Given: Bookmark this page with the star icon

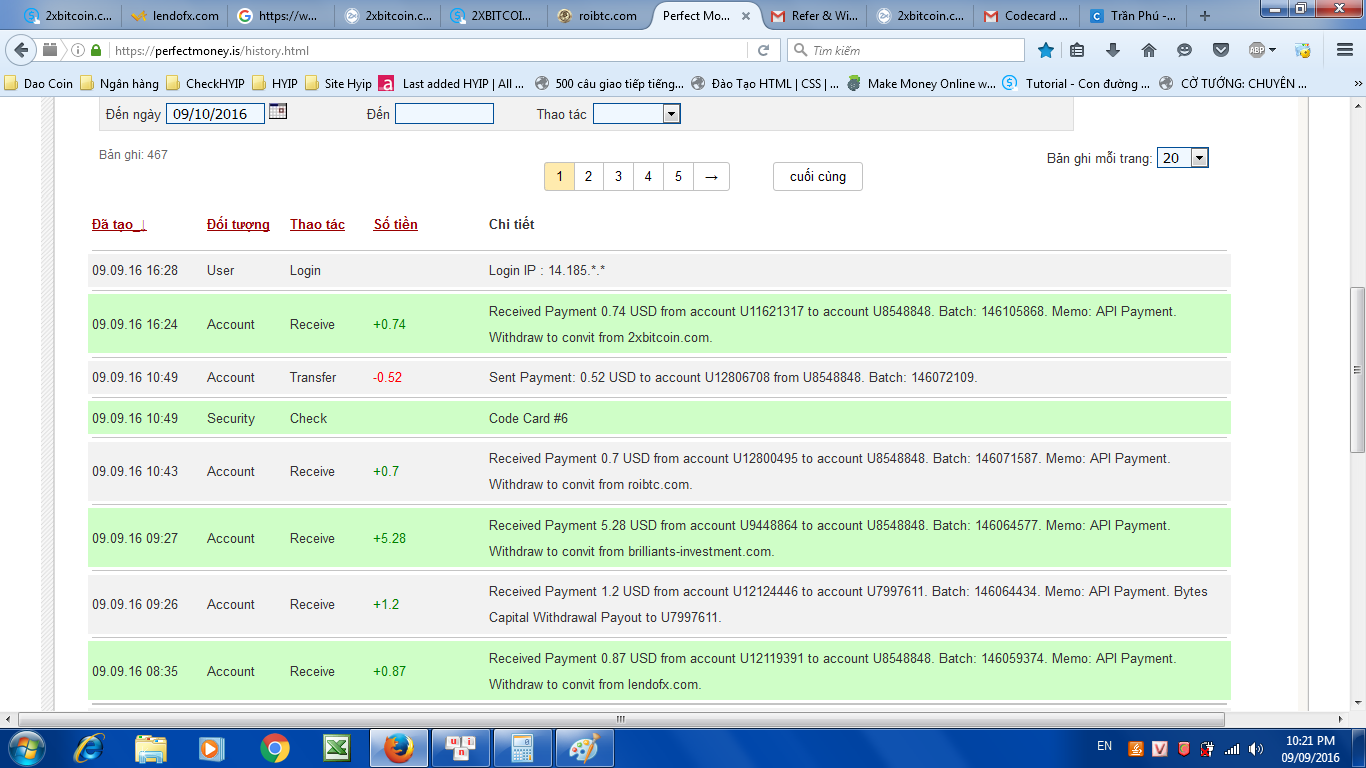Looking at the screenshot, I should coord(1045,50).
